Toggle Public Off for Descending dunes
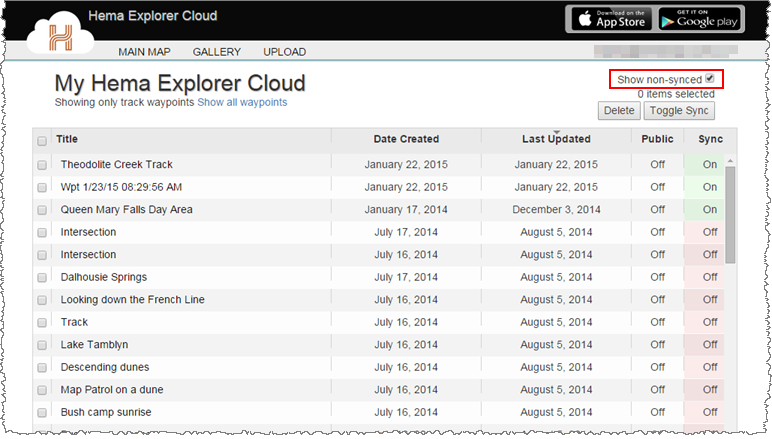 point(657,367)
